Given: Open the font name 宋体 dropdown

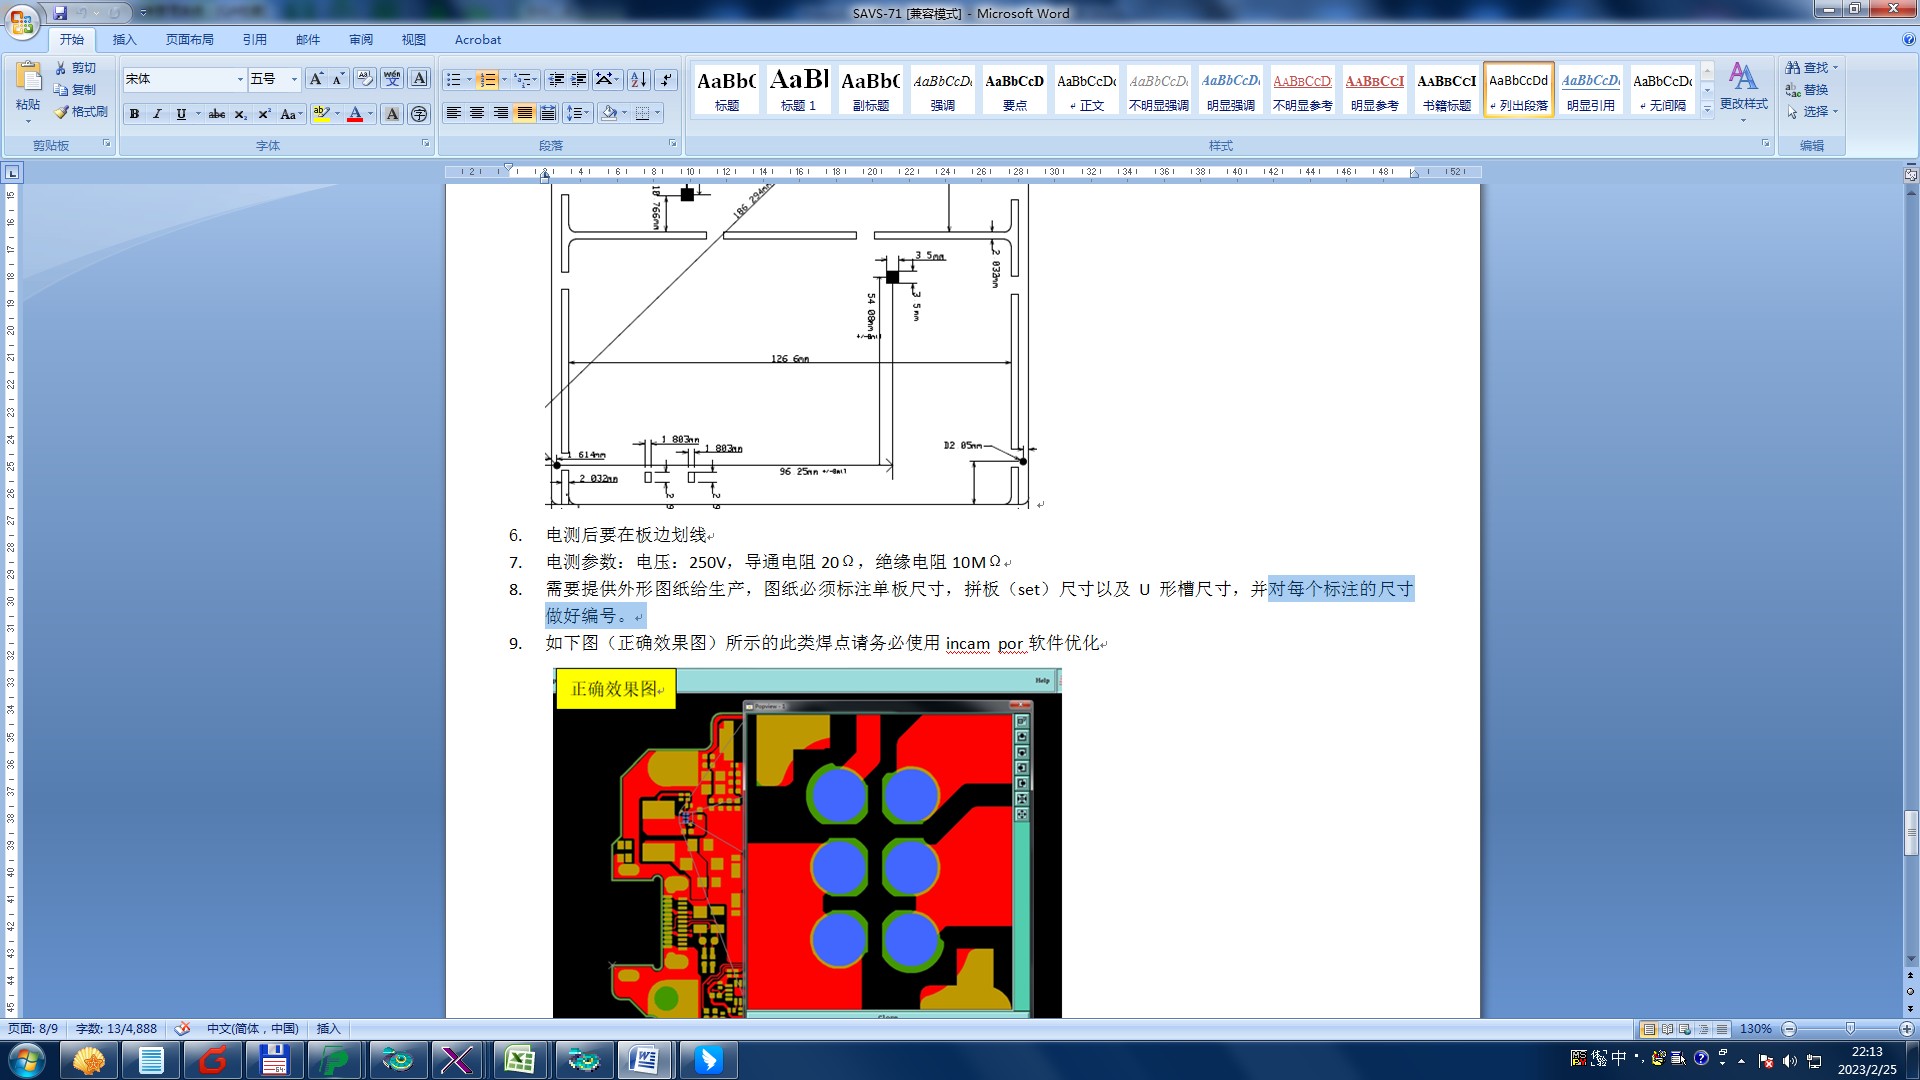Looking at the screenshot, I should click(240, 80).
